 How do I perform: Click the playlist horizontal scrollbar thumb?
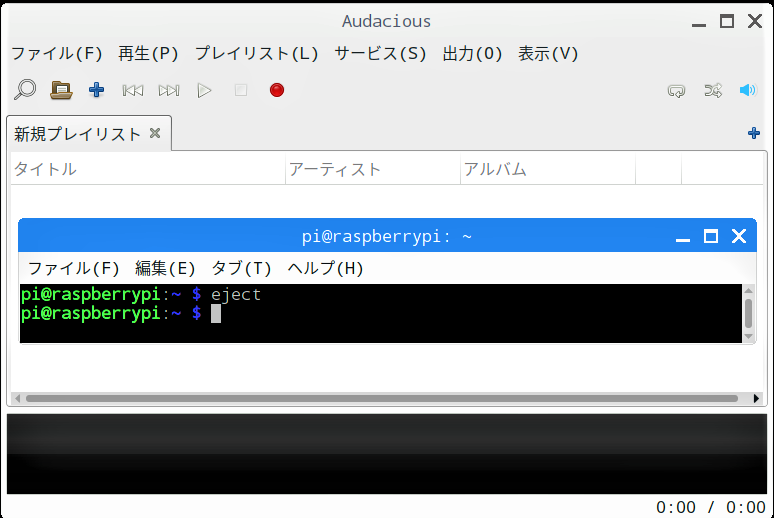tap(382, 398)
